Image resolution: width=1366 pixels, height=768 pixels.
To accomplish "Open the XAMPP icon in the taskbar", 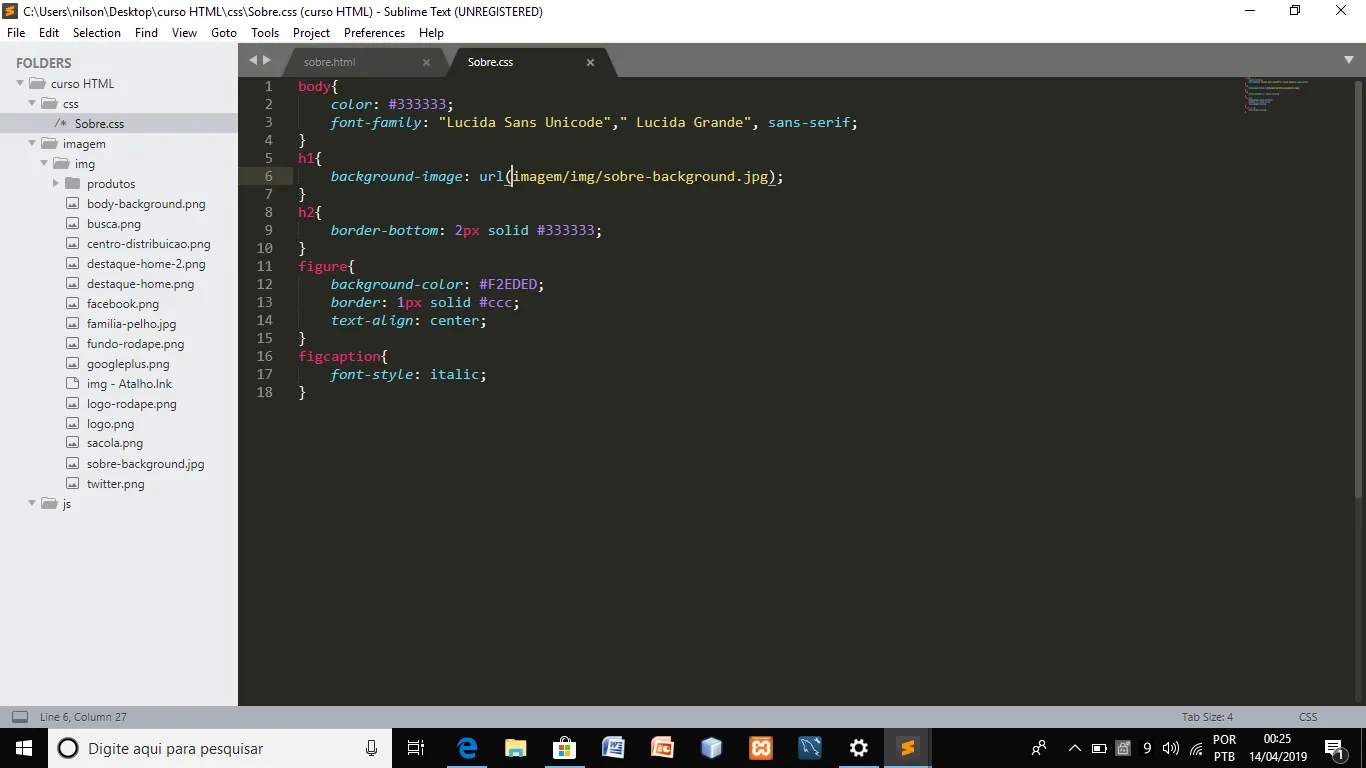I will coord(760,748).
